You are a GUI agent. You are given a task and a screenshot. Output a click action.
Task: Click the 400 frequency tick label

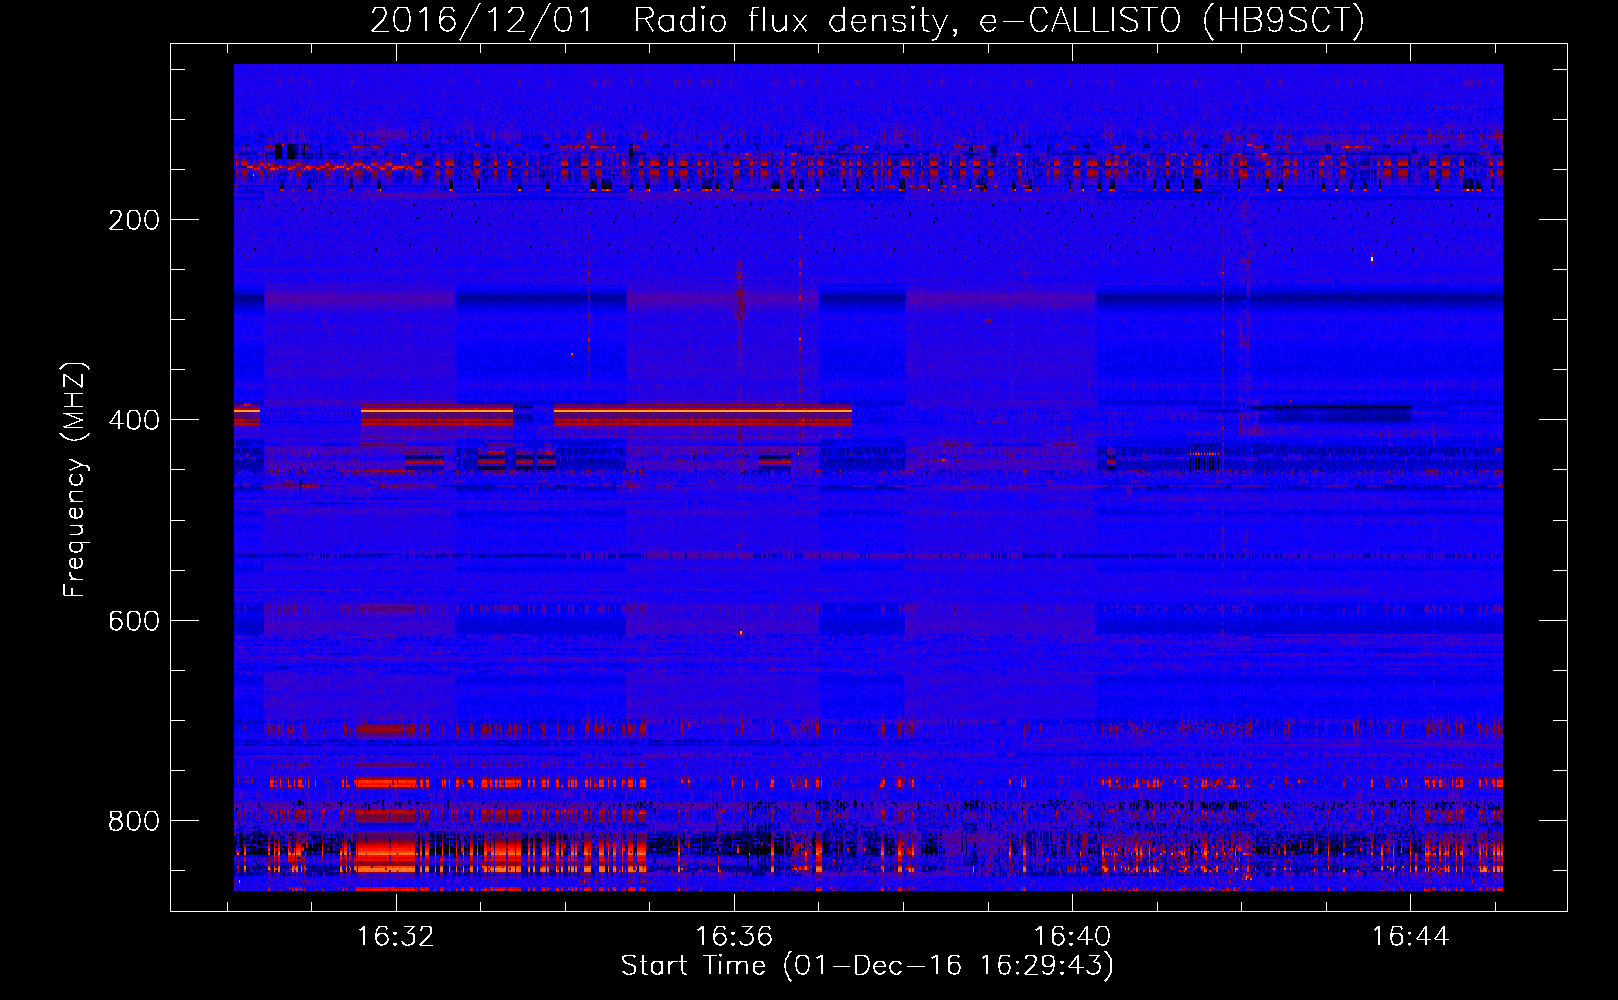[x=134, y=420]
